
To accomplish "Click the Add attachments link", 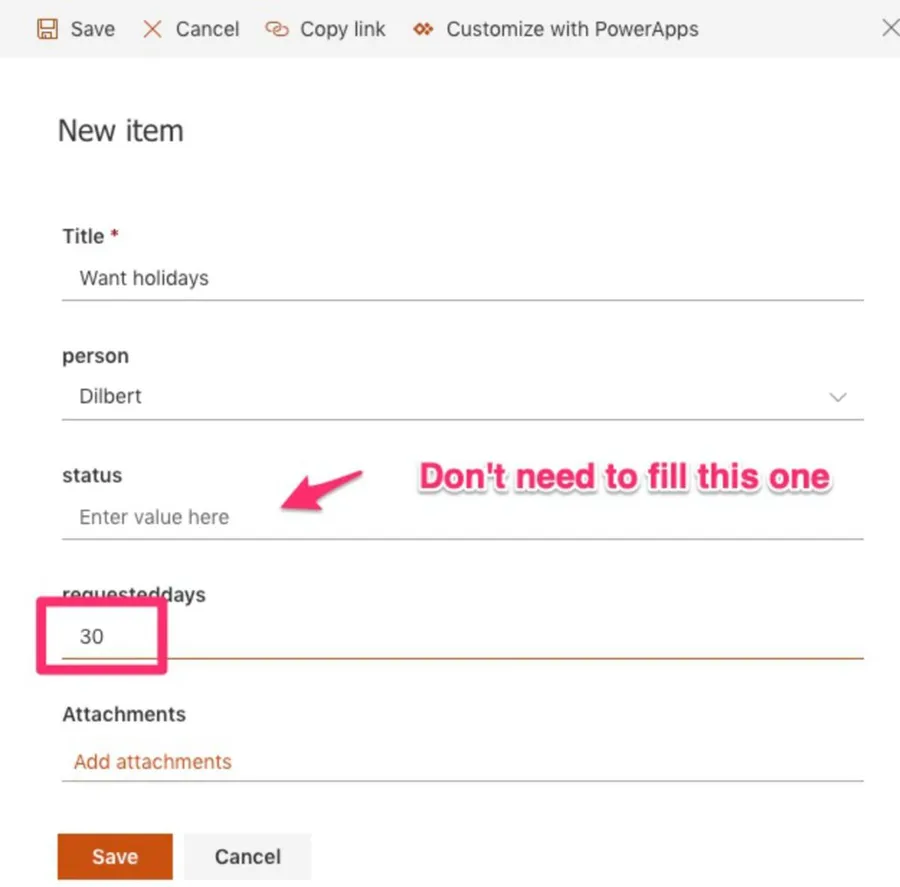I will tap(153, 762).
